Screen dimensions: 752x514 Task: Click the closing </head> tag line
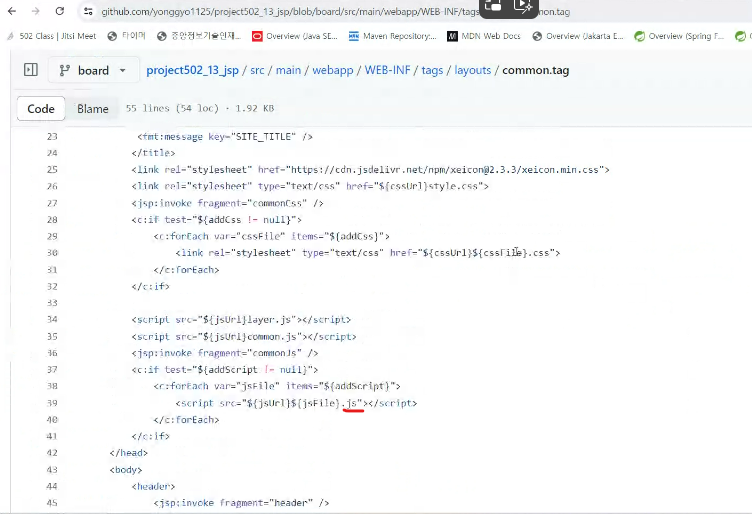(x=129, y=453)
